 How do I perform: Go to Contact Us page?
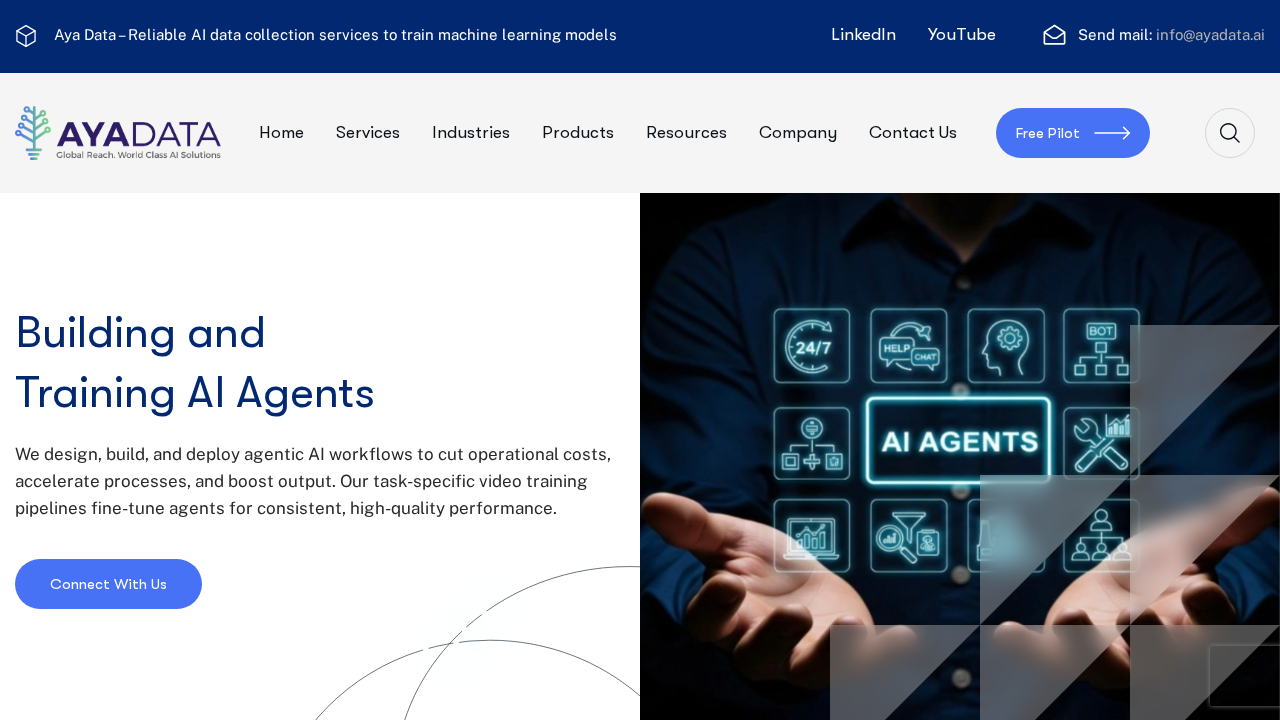tap(912, 133)
